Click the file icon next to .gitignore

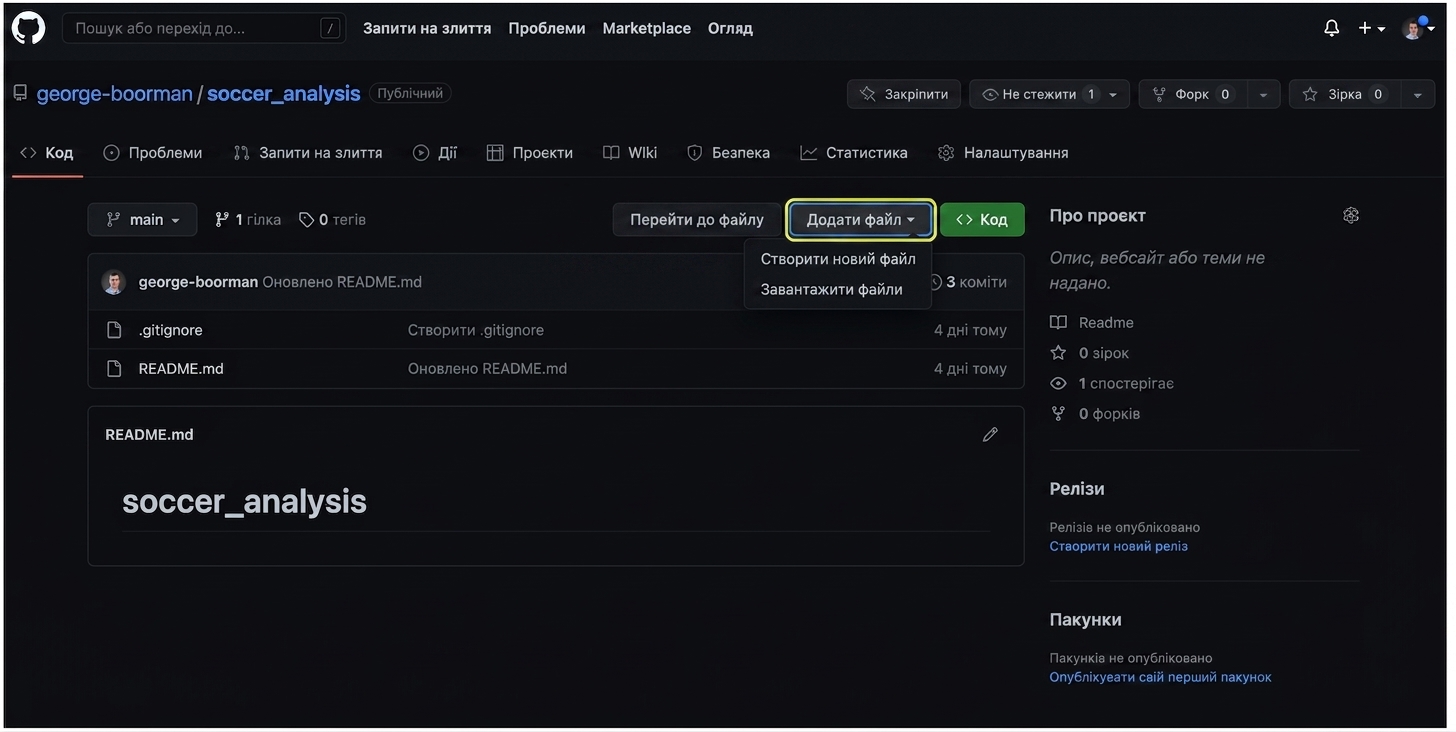click(114, 330)
